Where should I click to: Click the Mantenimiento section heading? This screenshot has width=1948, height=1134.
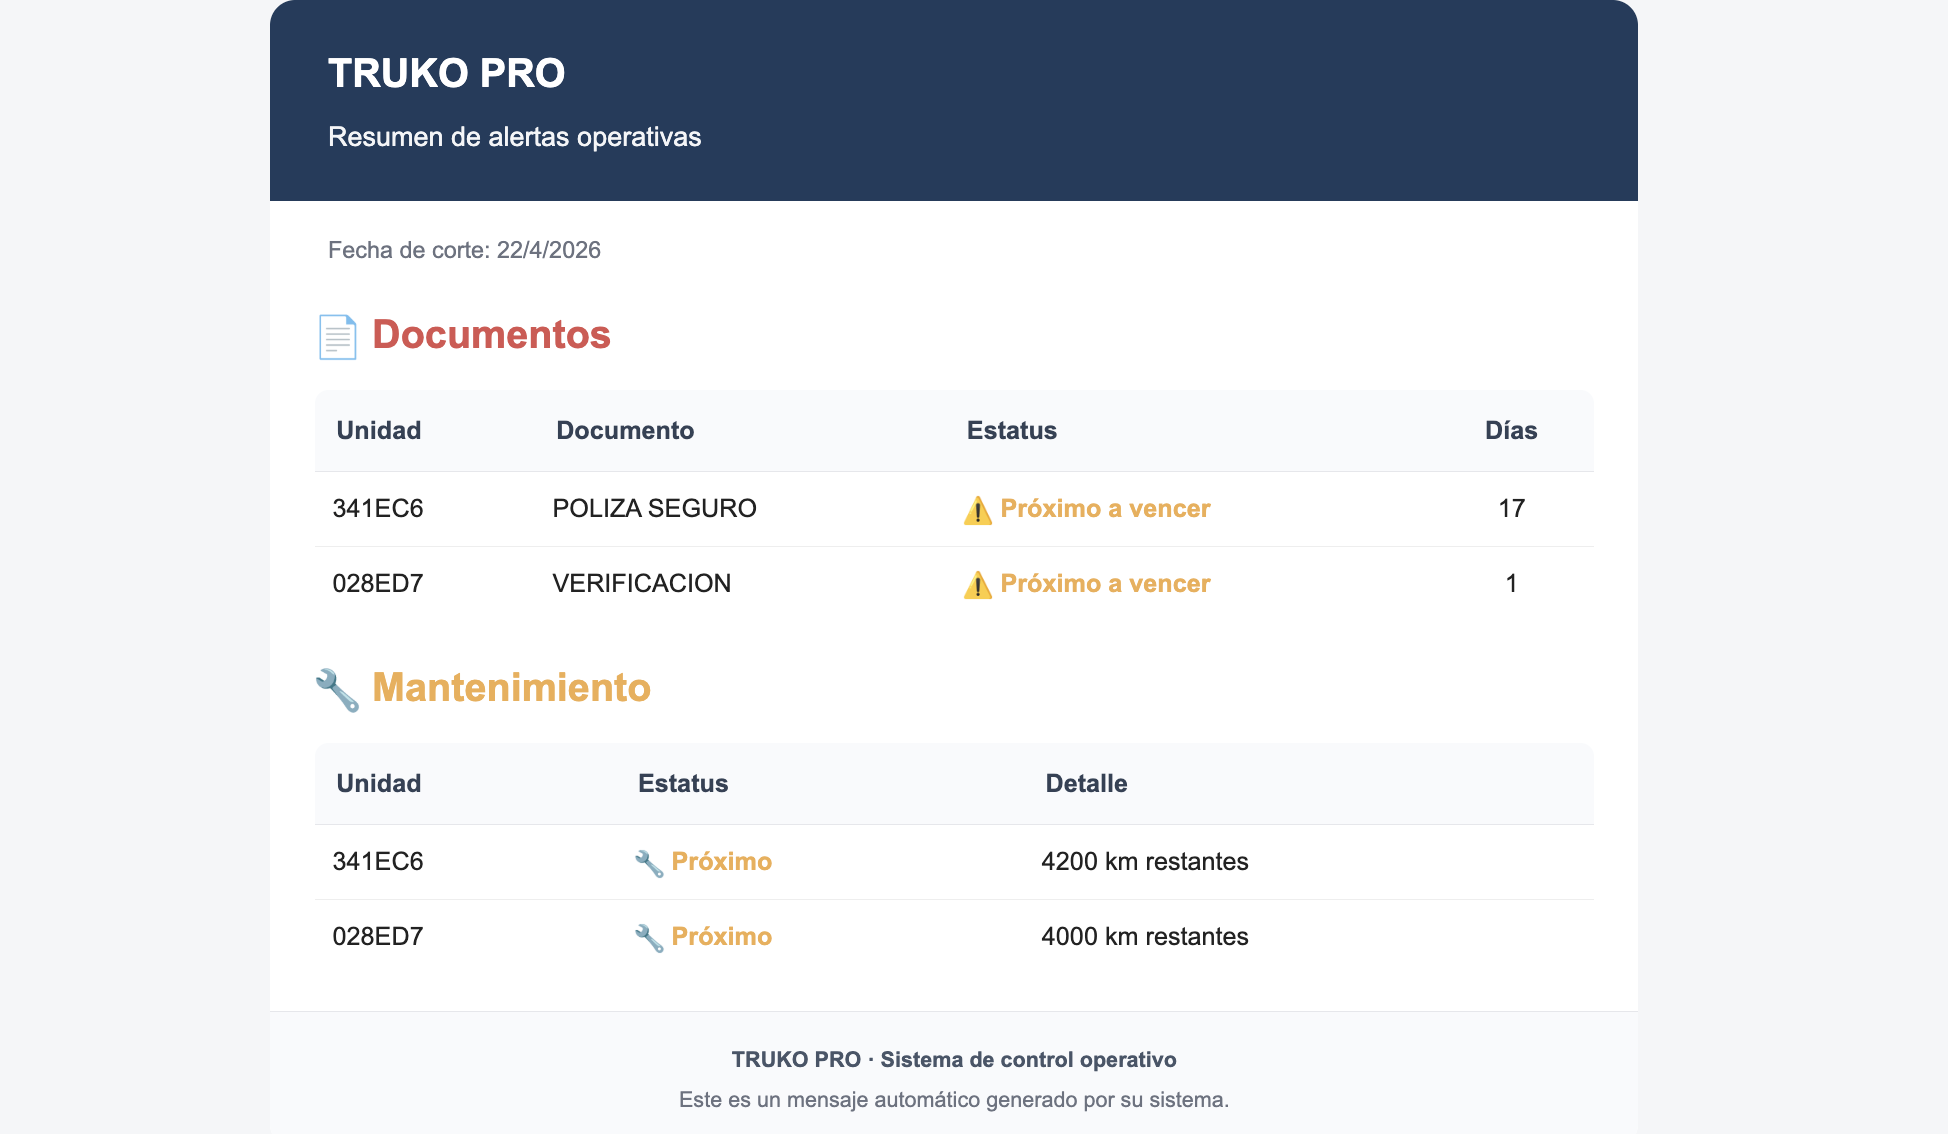pyautogui.click(x=511, y=688)
